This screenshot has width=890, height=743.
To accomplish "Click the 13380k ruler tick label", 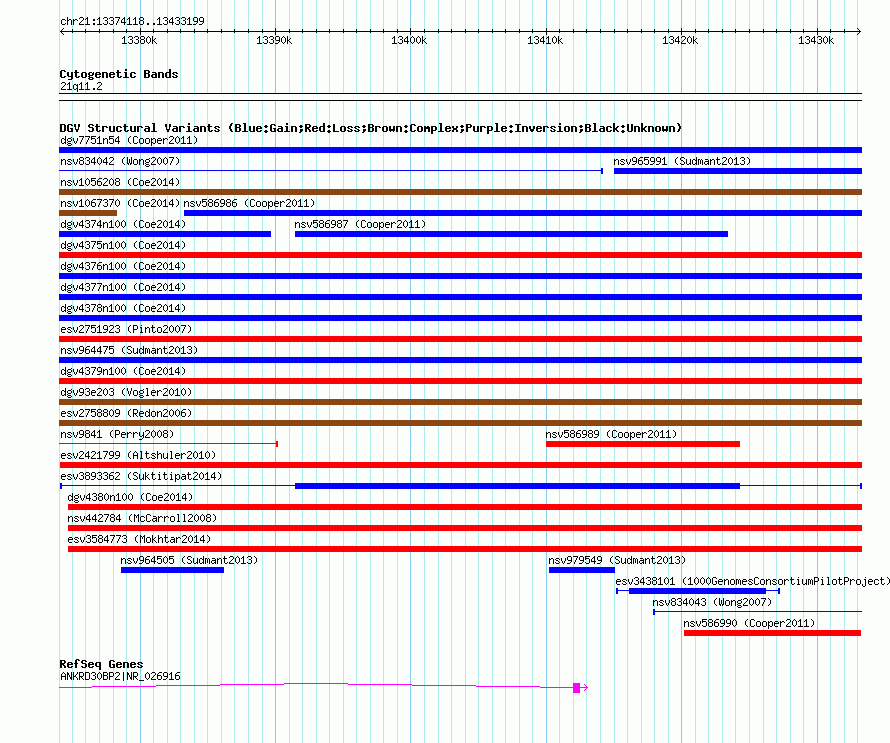I will tap(139, 40).
